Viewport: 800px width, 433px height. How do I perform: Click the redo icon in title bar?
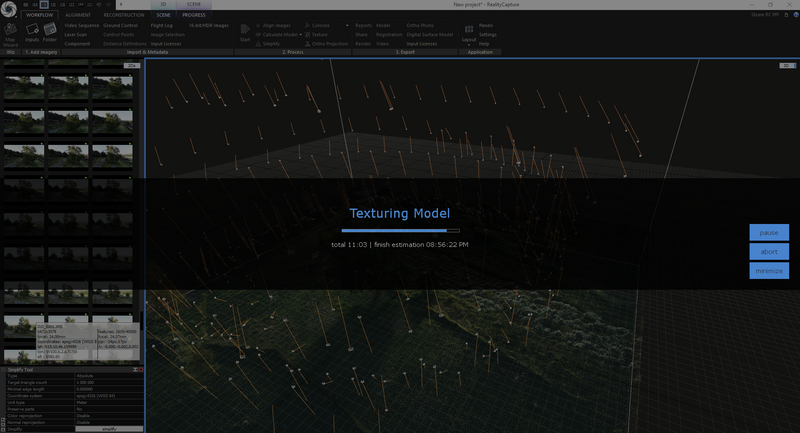click(108, 5)
